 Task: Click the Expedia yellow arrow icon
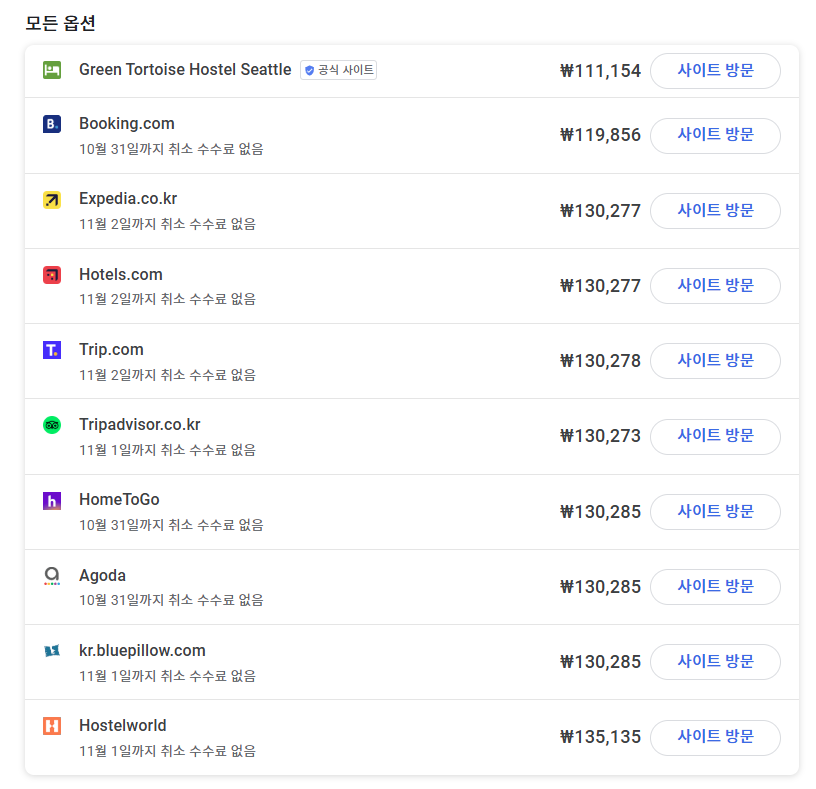(x=52, y=200)
